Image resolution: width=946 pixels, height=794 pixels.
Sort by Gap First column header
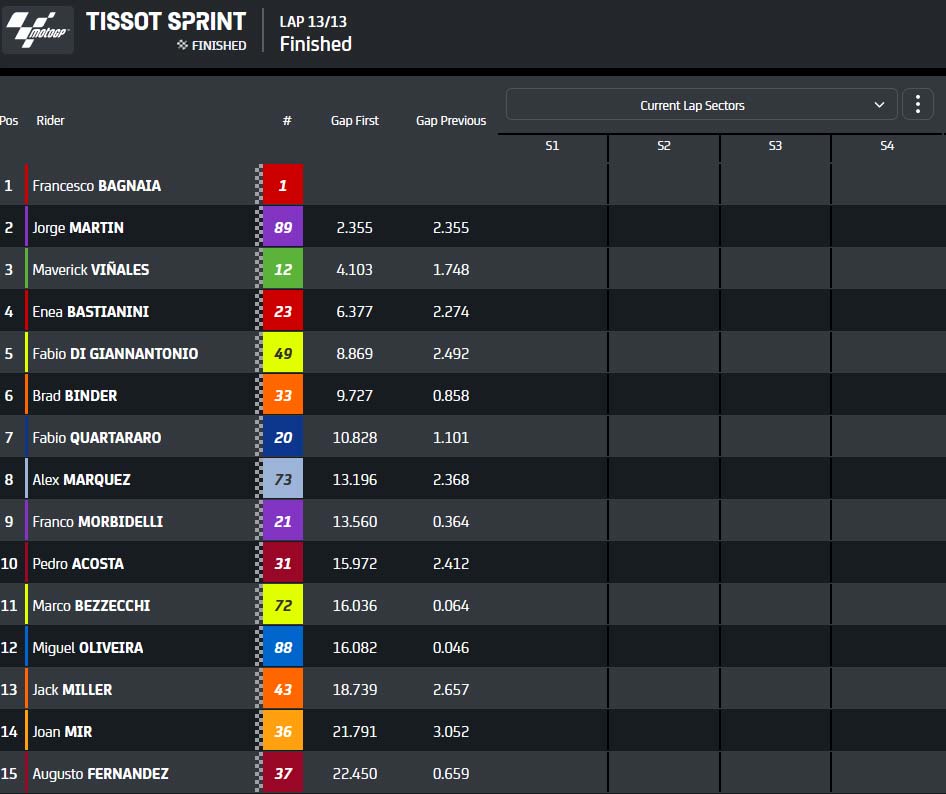tap(355, 121)
